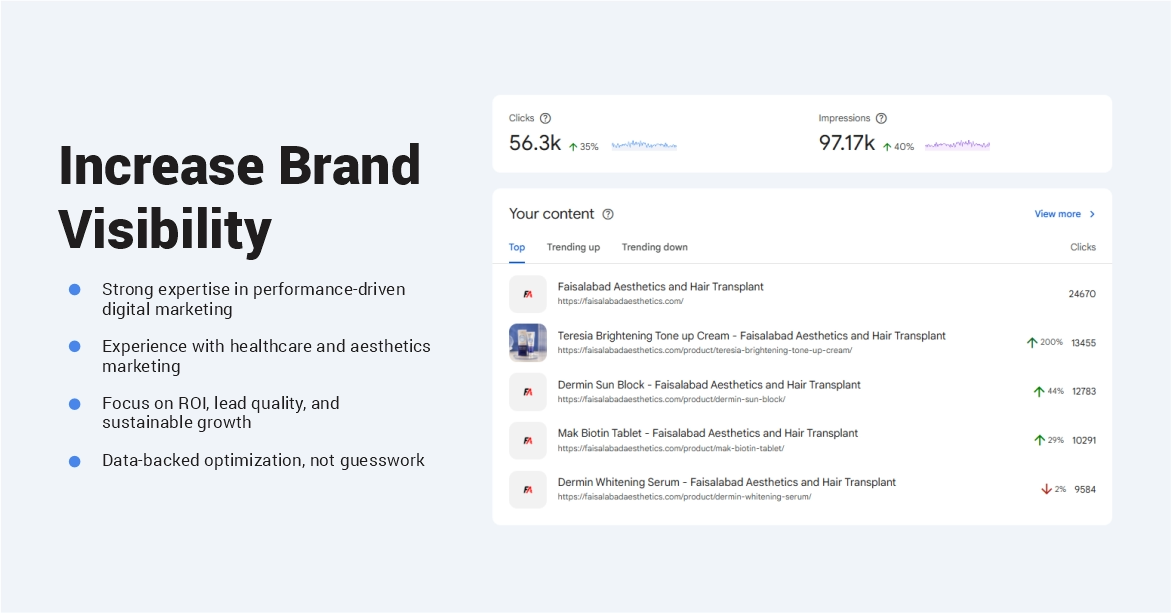
Task: Click the Clicks sparkline trend chart
Action: tap(644, 146)
